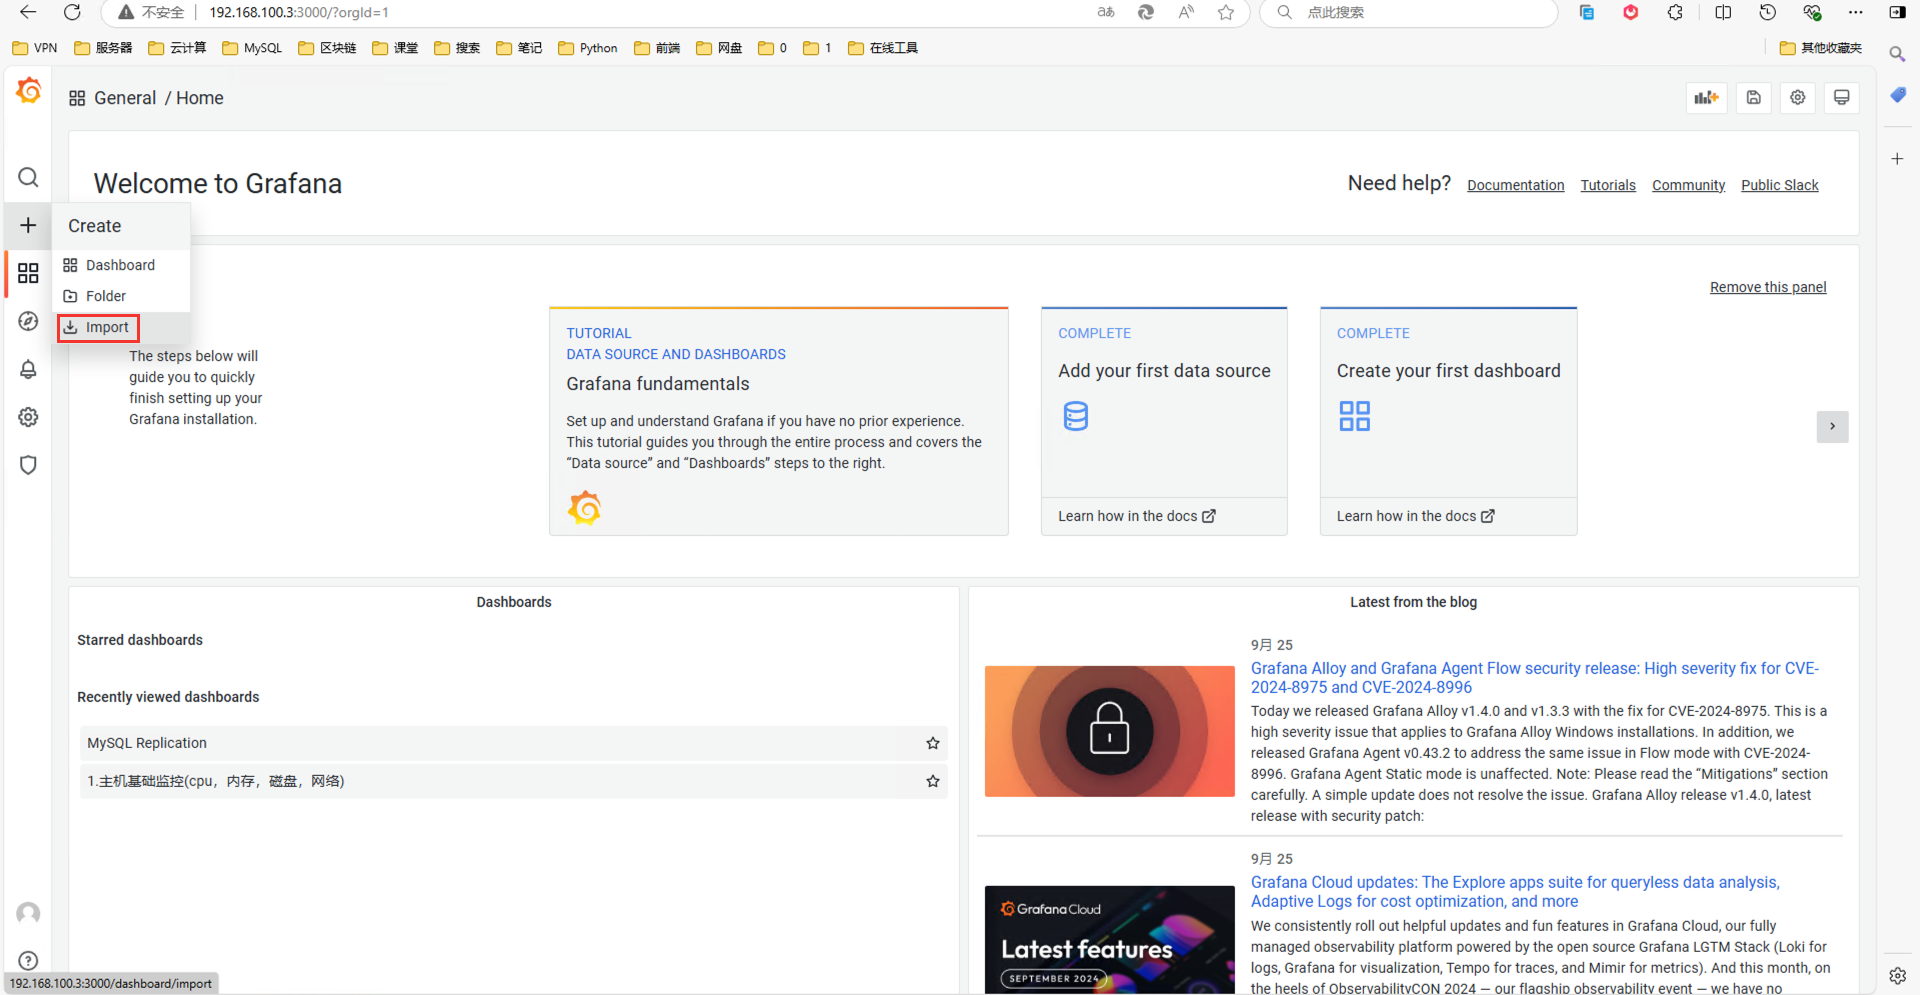Open the Community link
This screenshot has width=1920, height=995.
click(x=1688, y=185)
